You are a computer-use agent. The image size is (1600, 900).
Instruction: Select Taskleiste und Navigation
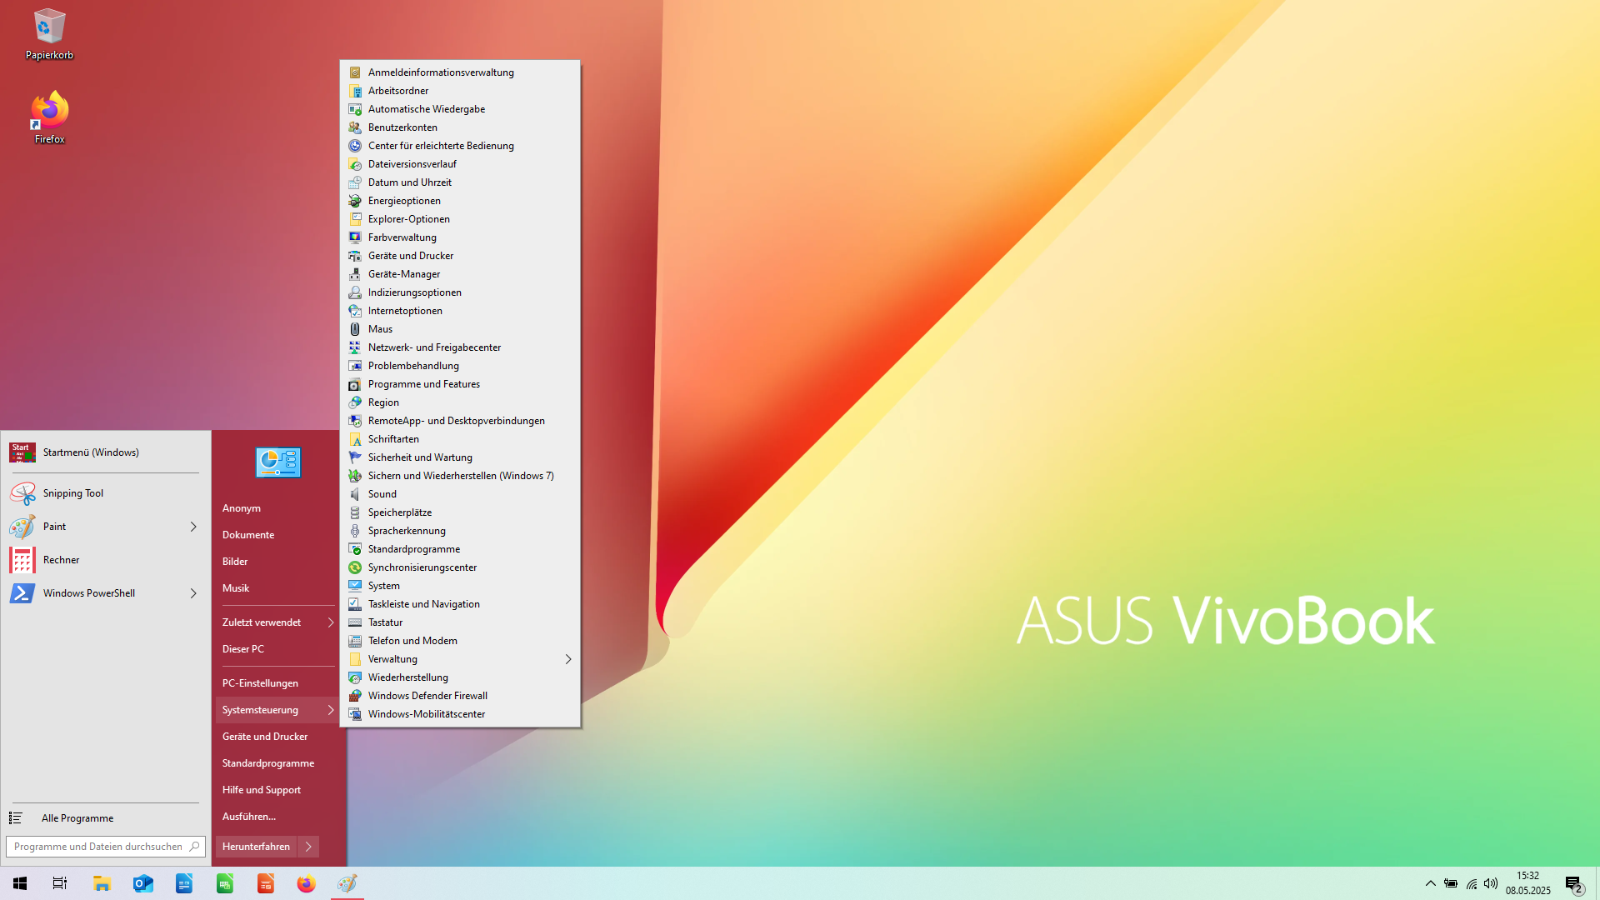(460, 604)
